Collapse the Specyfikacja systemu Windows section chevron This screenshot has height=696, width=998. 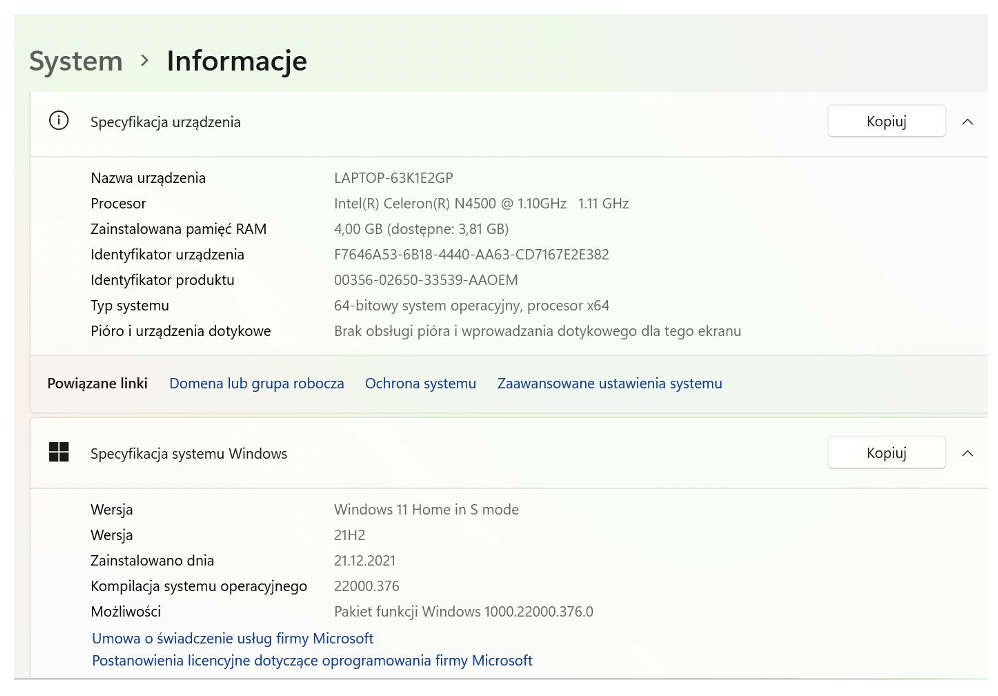[967, 453]
